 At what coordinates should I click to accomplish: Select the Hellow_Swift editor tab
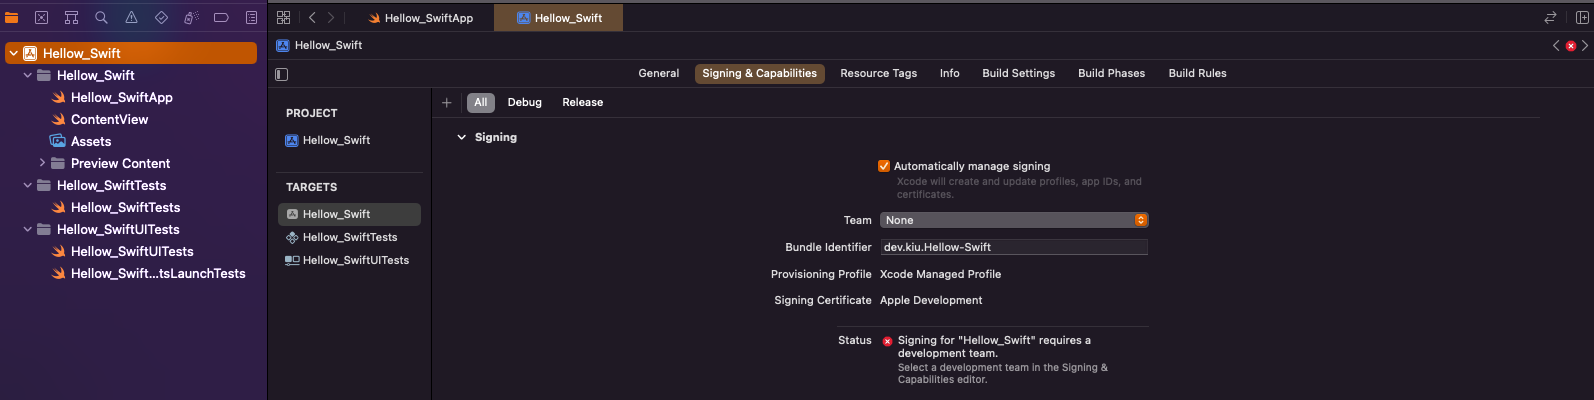point(559,18)
